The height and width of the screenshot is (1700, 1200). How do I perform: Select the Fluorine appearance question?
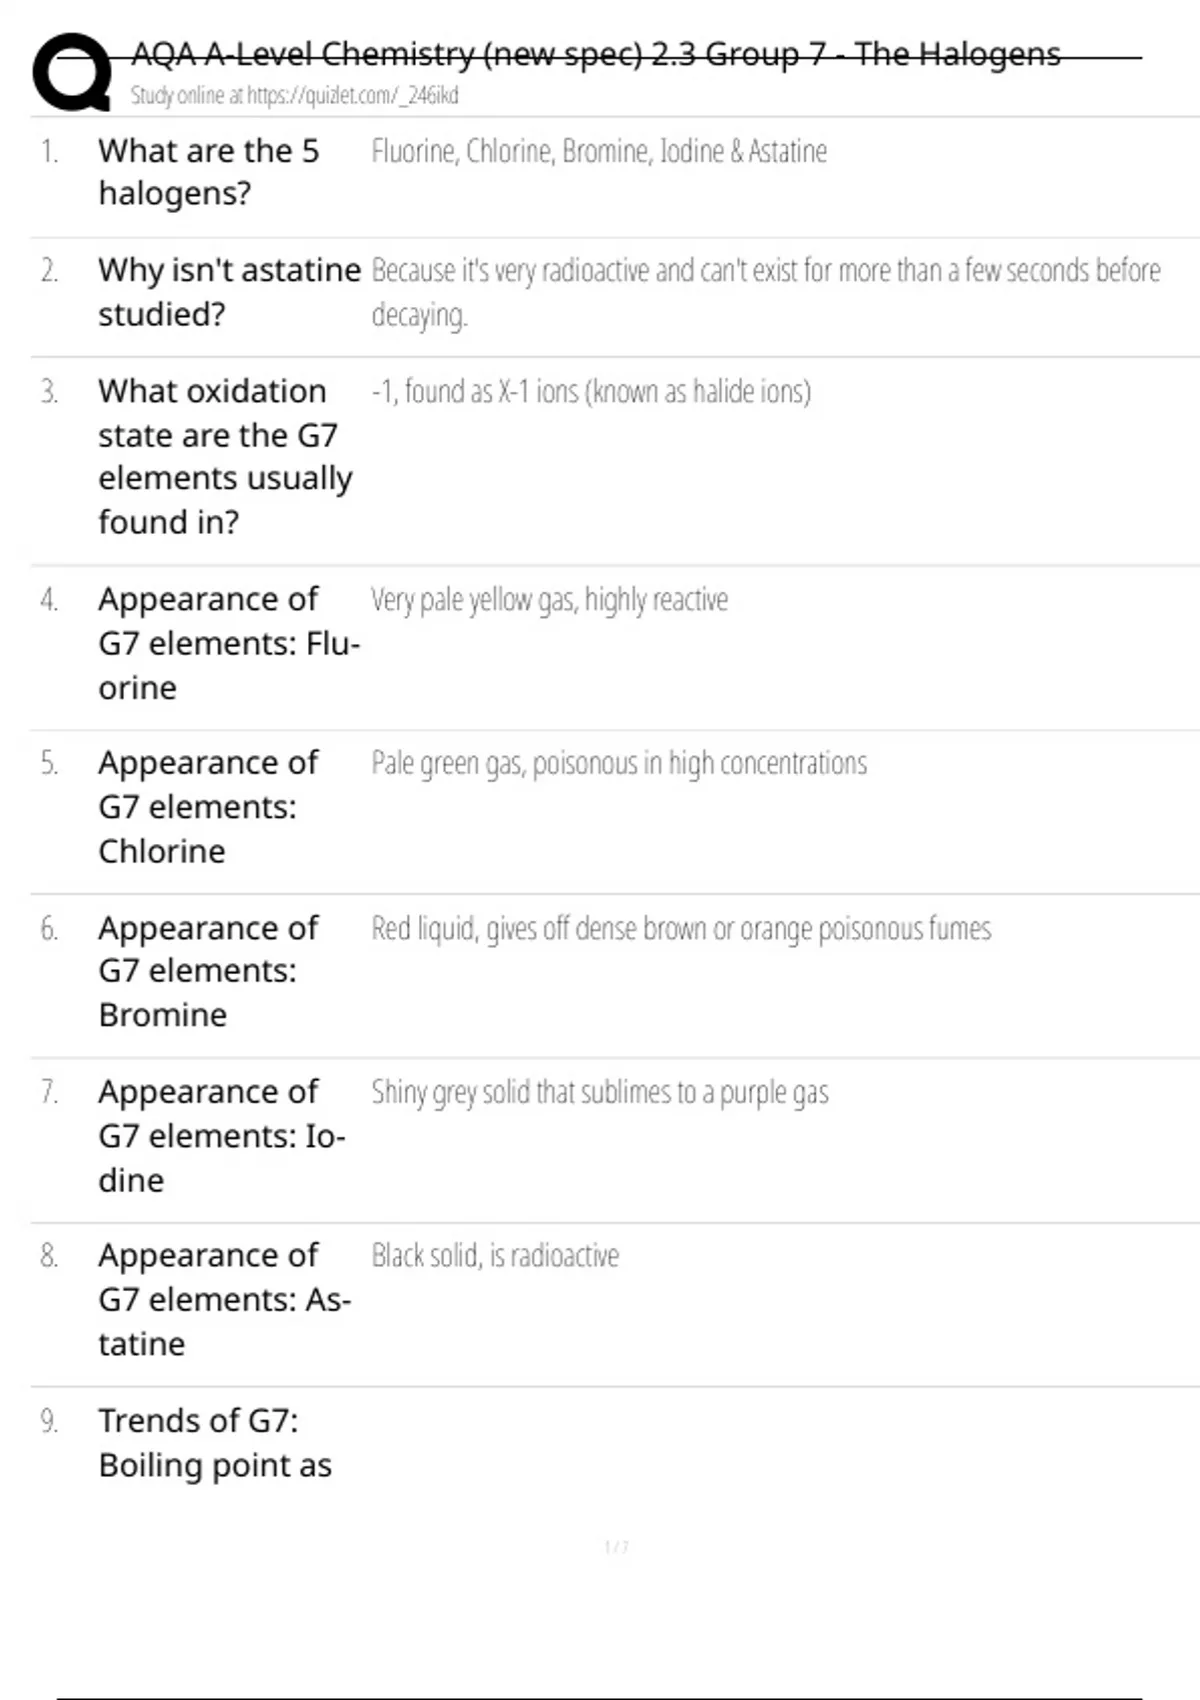(228, 643)
